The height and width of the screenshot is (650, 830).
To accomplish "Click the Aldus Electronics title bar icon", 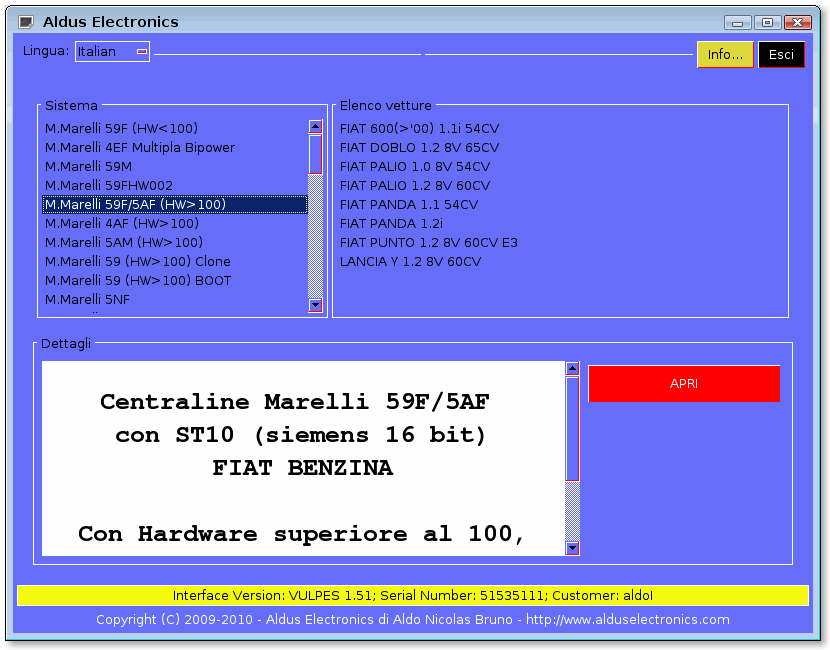I will coord(26,22).
